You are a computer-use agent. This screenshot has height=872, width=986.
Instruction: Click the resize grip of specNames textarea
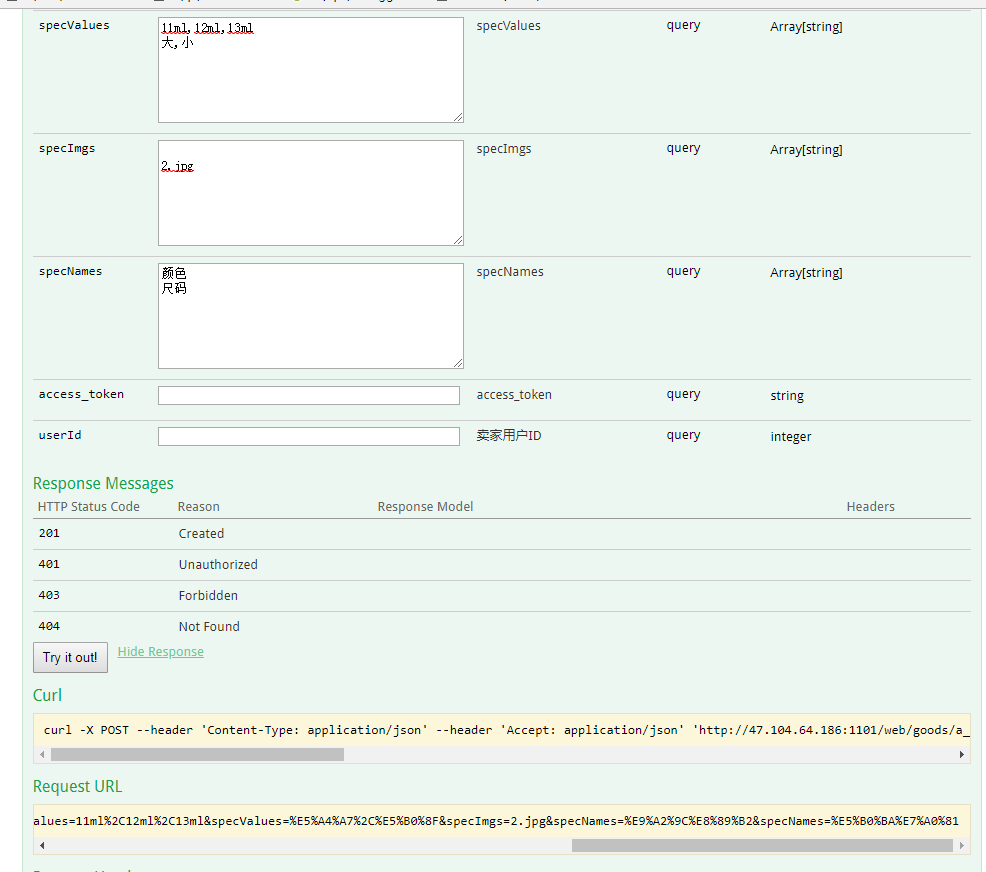459,364
